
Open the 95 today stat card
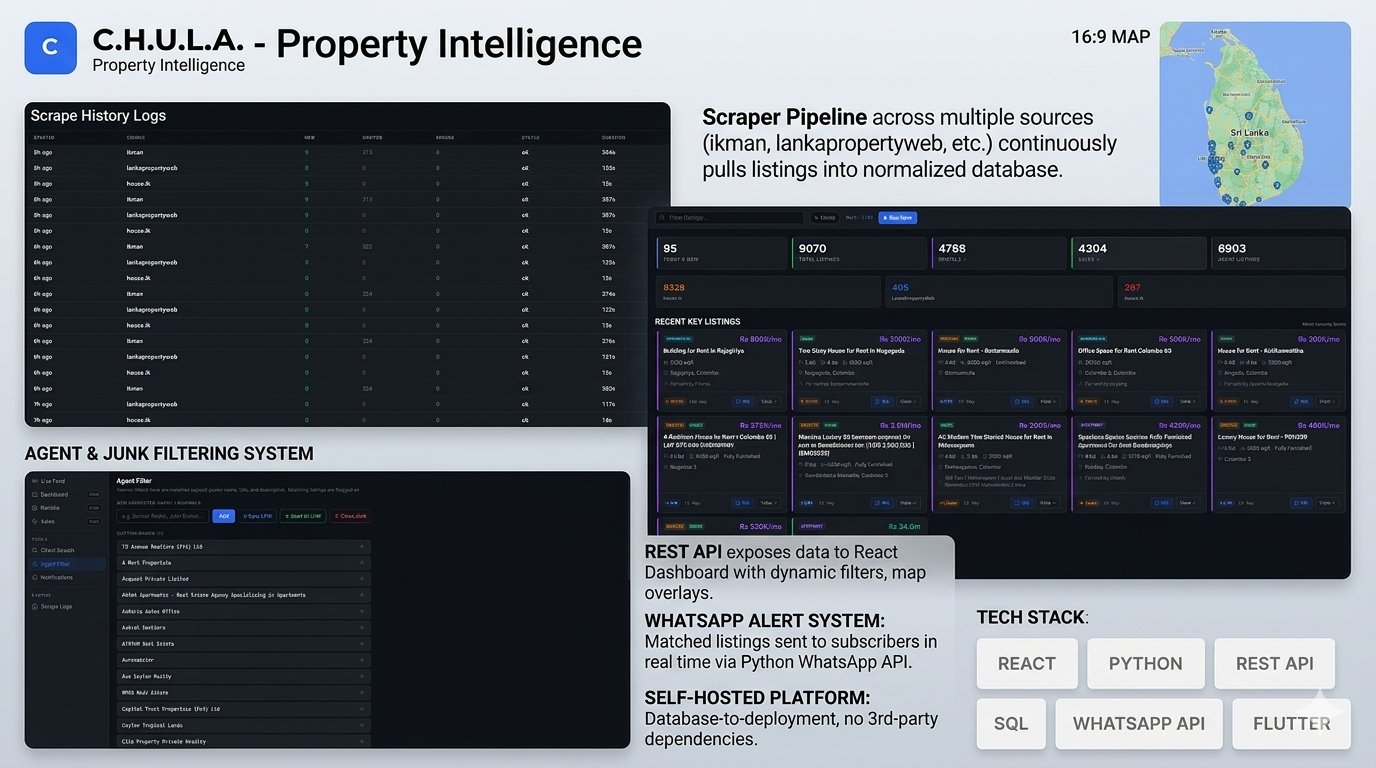pos(721,253)
